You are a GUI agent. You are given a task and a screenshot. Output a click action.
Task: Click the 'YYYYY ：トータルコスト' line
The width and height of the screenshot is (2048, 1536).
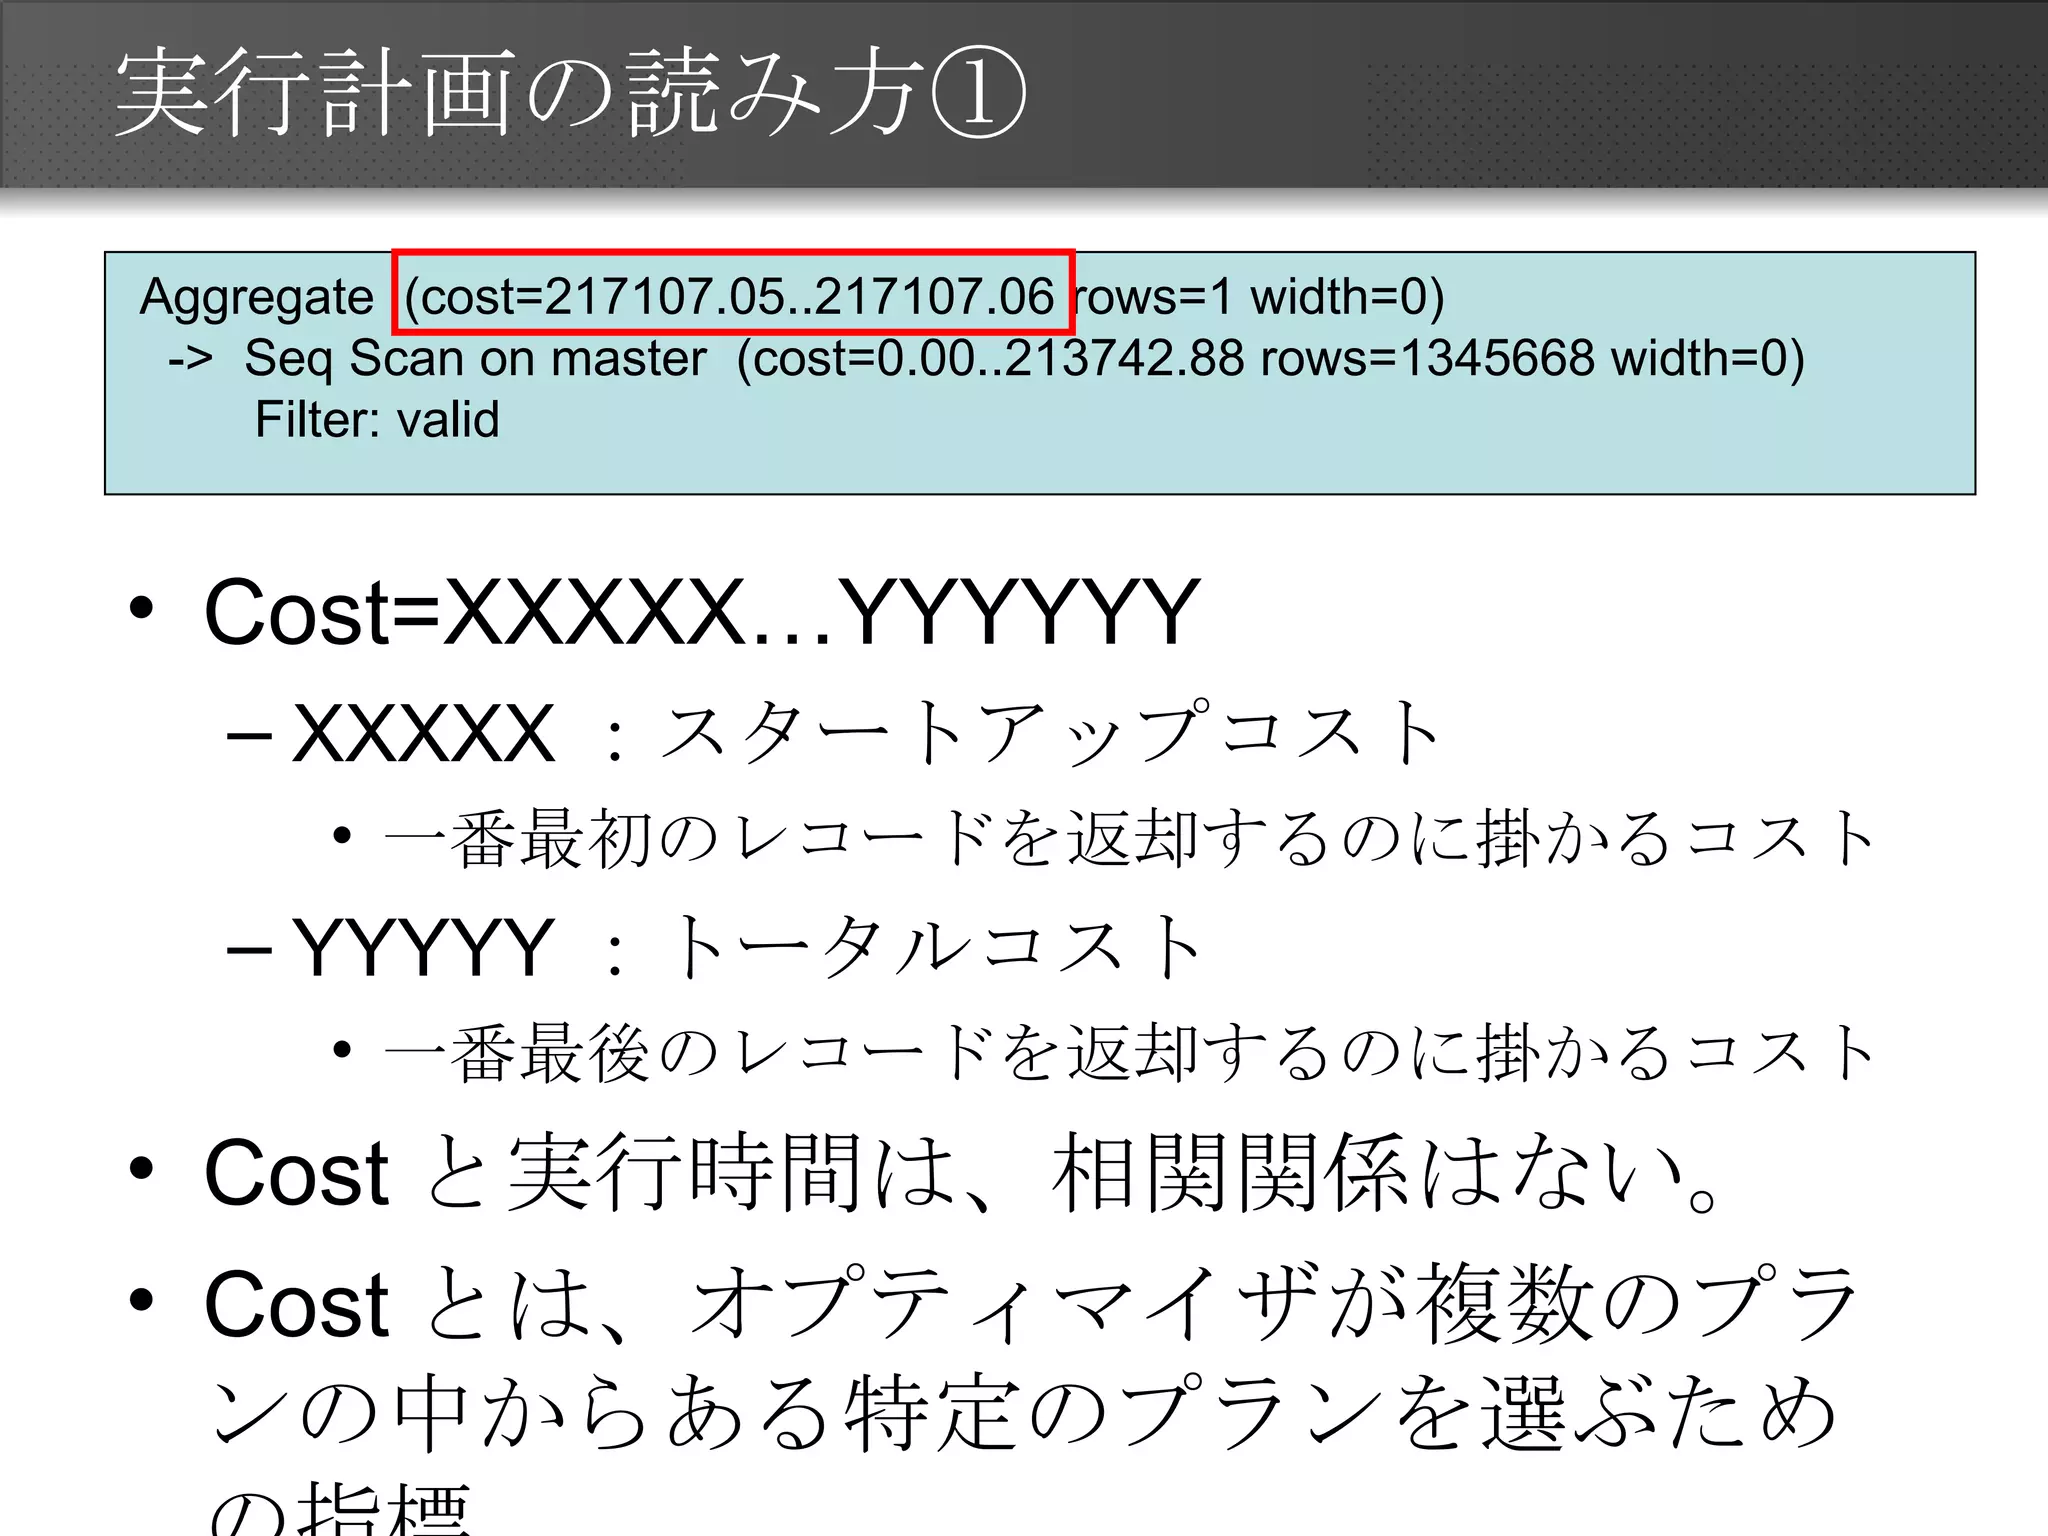tap(748, 946)
